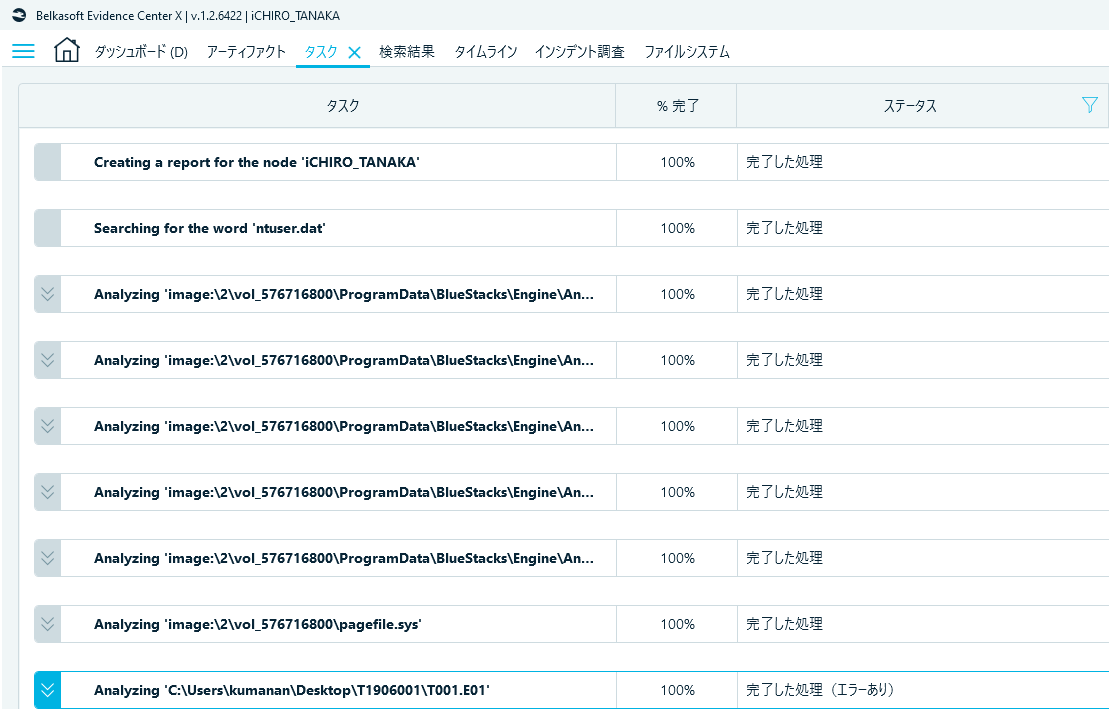Select 'Creating a report for the node' task
The height and width of the screenshot is (709, 1109).
coord(257,162)
